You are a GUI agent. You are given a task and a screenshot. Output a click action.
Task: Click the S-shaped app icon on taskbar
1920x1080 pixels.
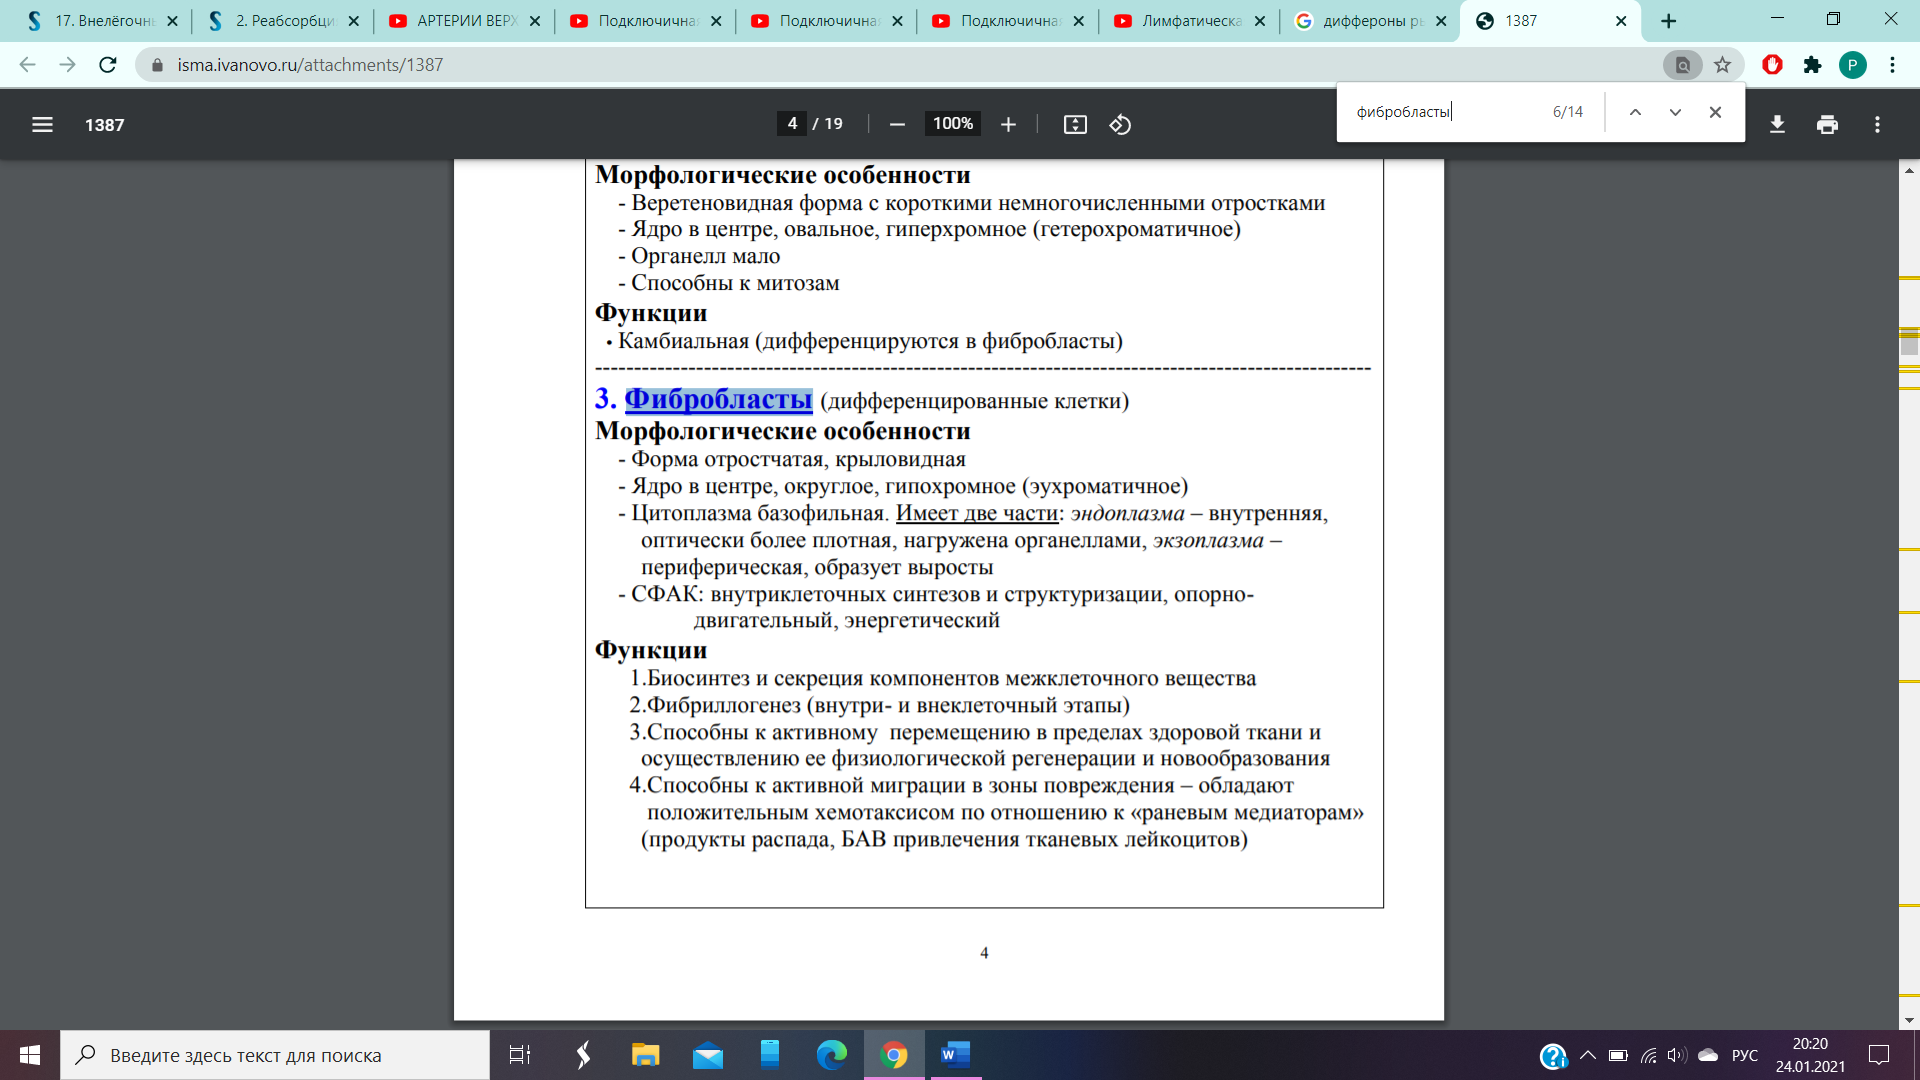(583, 1055)
